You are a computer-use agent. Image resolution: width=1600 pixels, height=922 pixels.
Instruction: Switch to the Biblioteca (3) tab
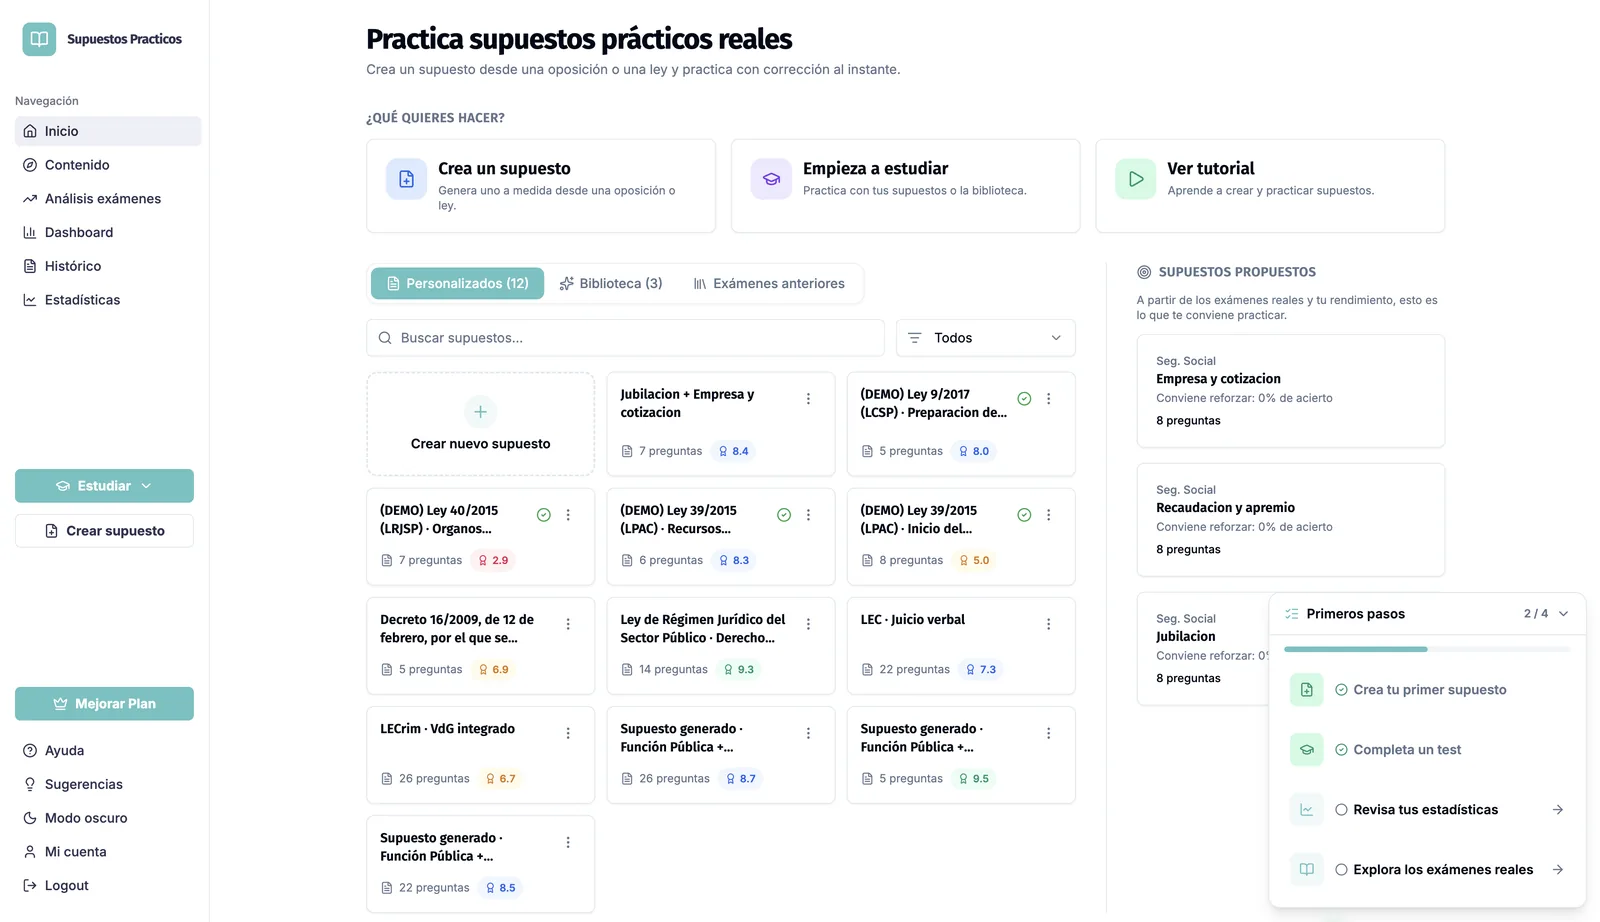click(611, 284)
